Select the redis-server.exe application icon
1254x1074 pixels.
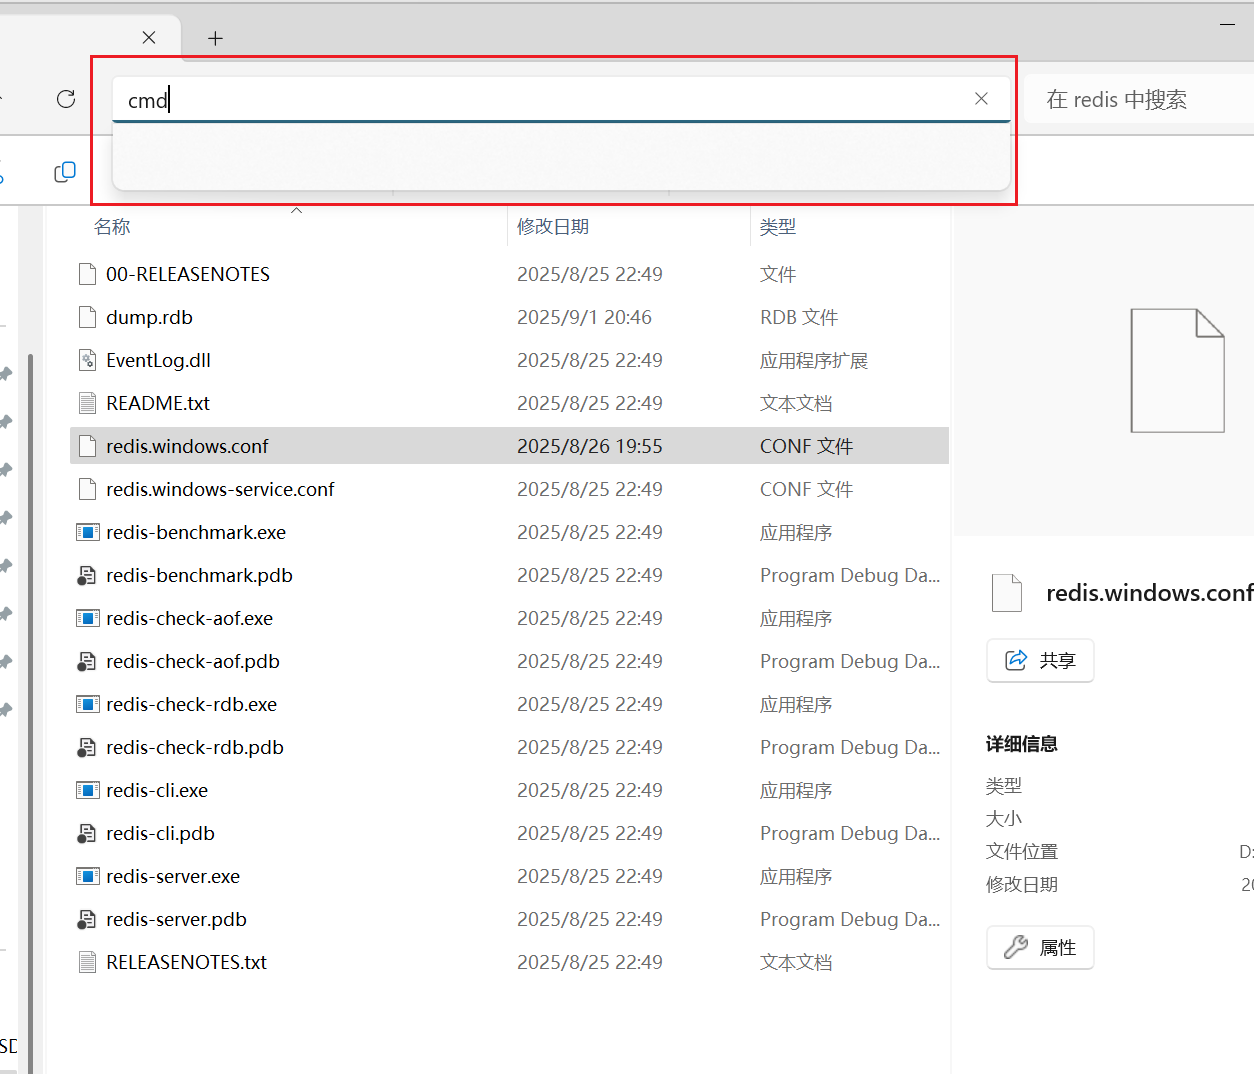pyautogui.click(x=88, y=876)
